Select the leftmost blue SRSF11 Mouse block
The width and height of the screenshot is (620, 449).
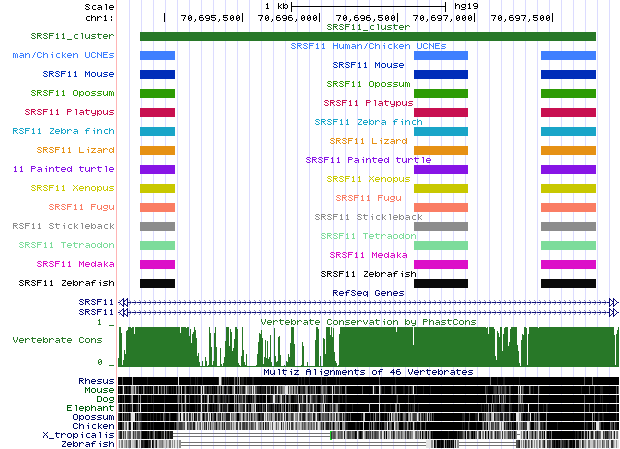point(158,75)
